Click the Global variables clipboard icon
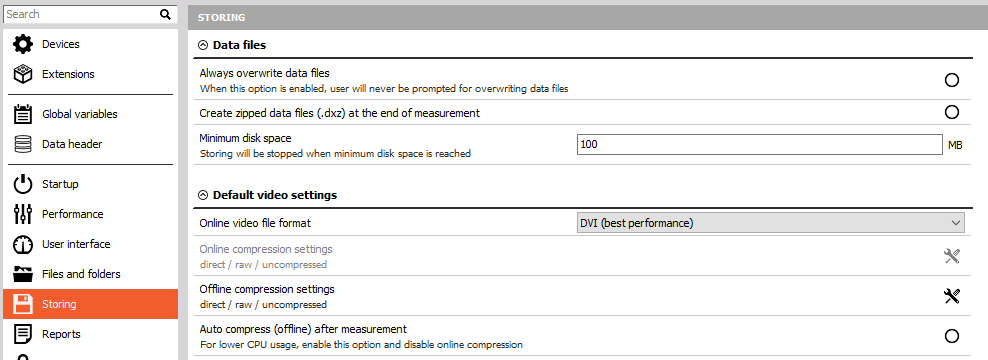This screenshot has height=360, width=988. (x=23, y=114)
